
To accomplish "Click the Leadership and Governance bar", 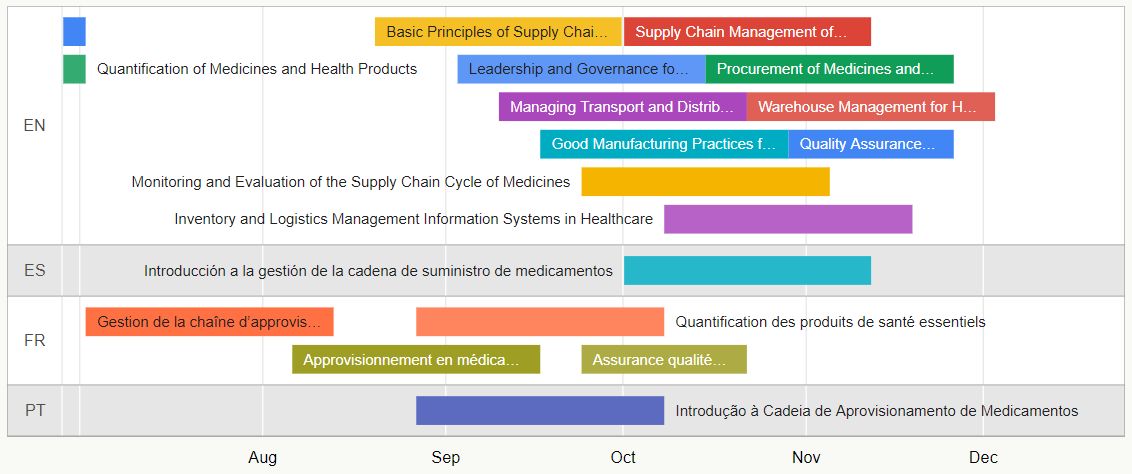I will (581, 69).
